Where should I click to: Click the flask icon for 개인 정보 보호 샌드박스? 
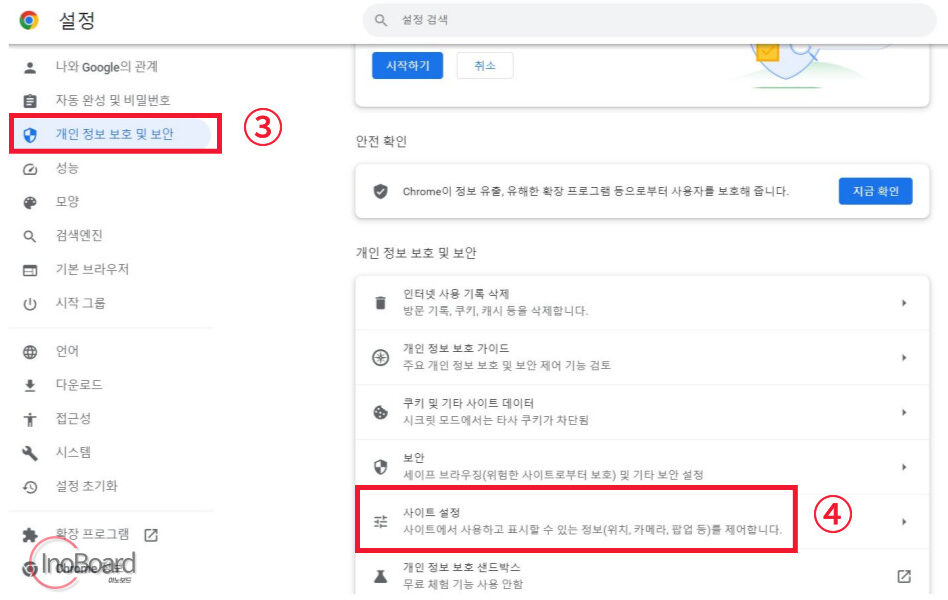click(380, 576)
